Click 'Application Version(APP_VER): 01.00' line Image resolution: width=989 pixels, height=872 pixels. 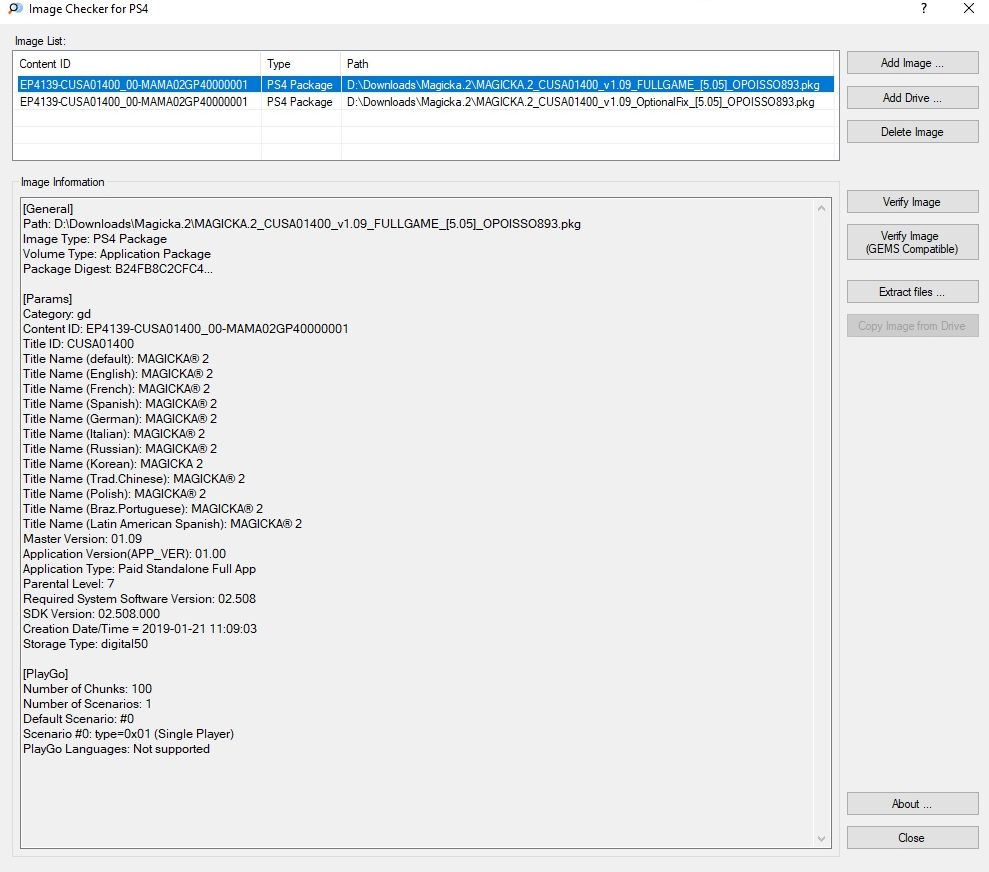pyautogui.click(x=124, y=554)
